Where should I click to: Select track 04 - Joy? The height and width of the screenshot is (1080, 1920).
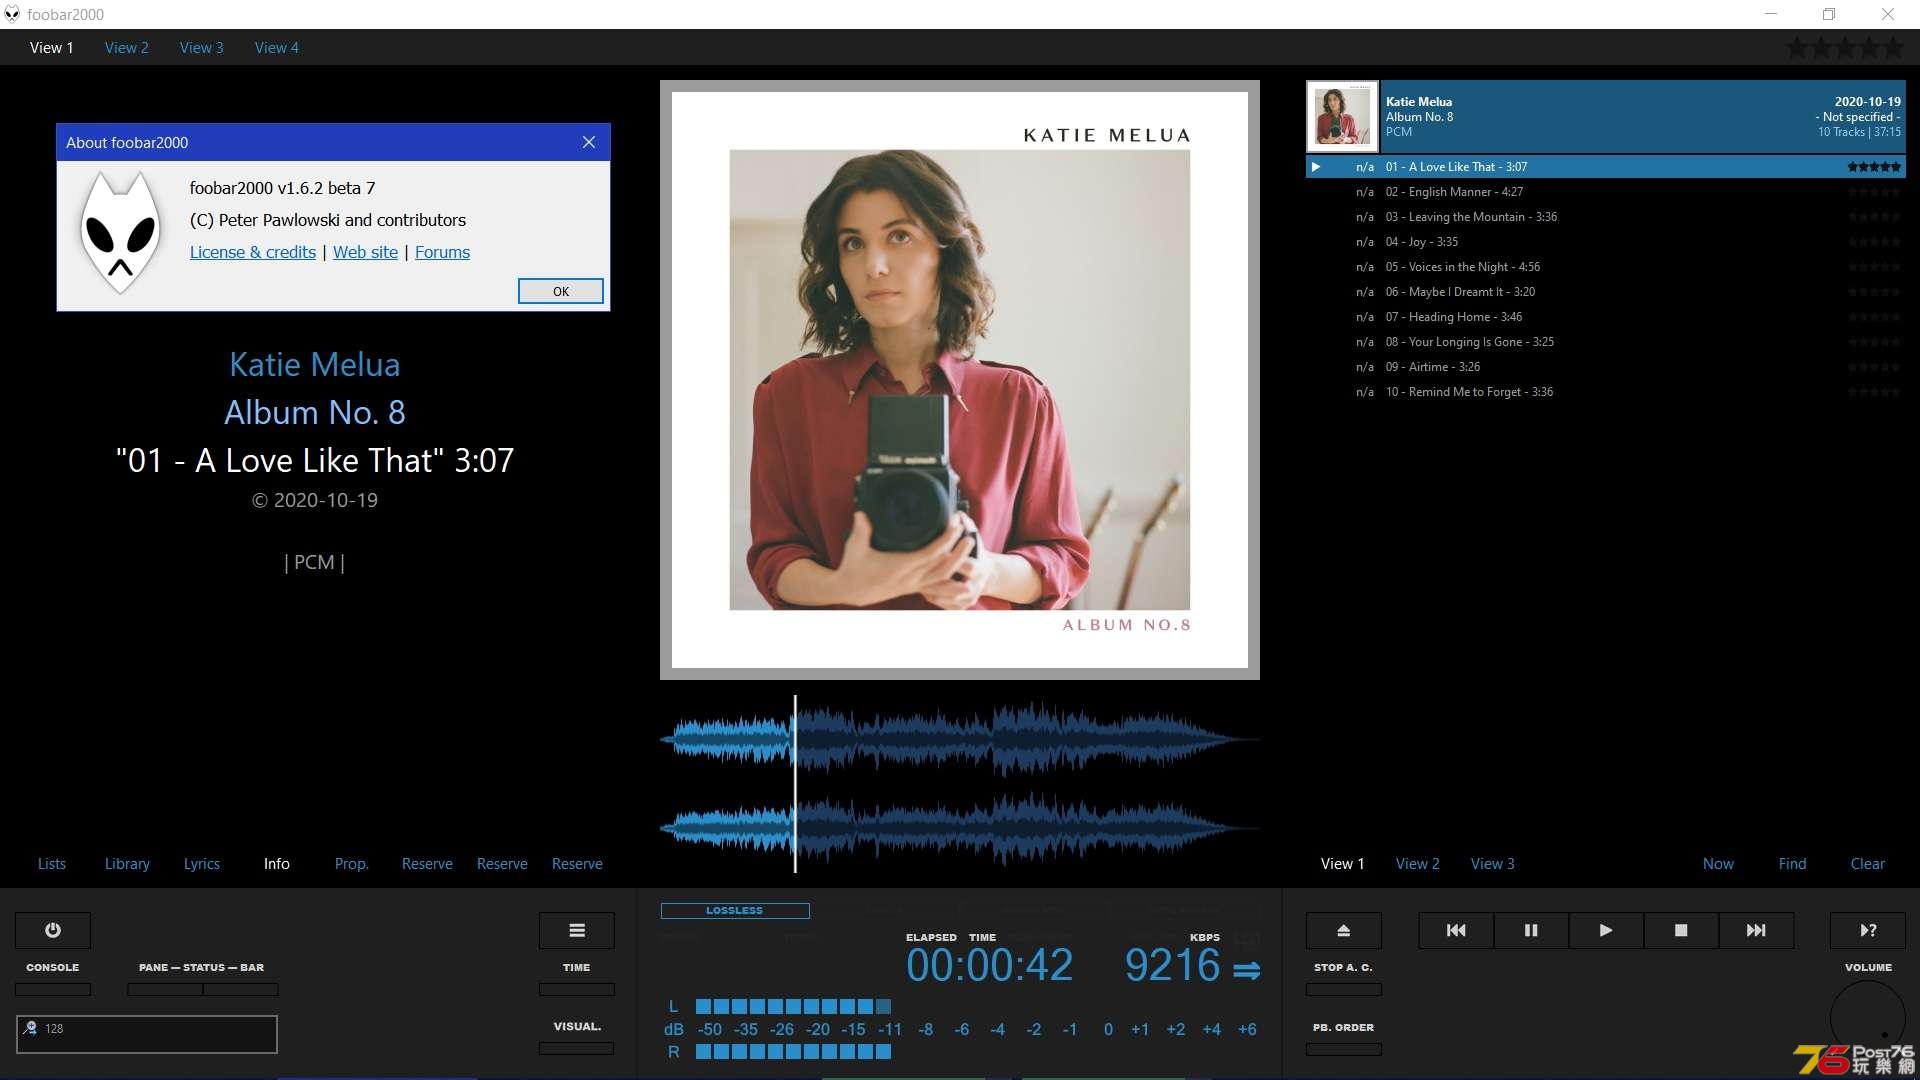coord(1606,242)
